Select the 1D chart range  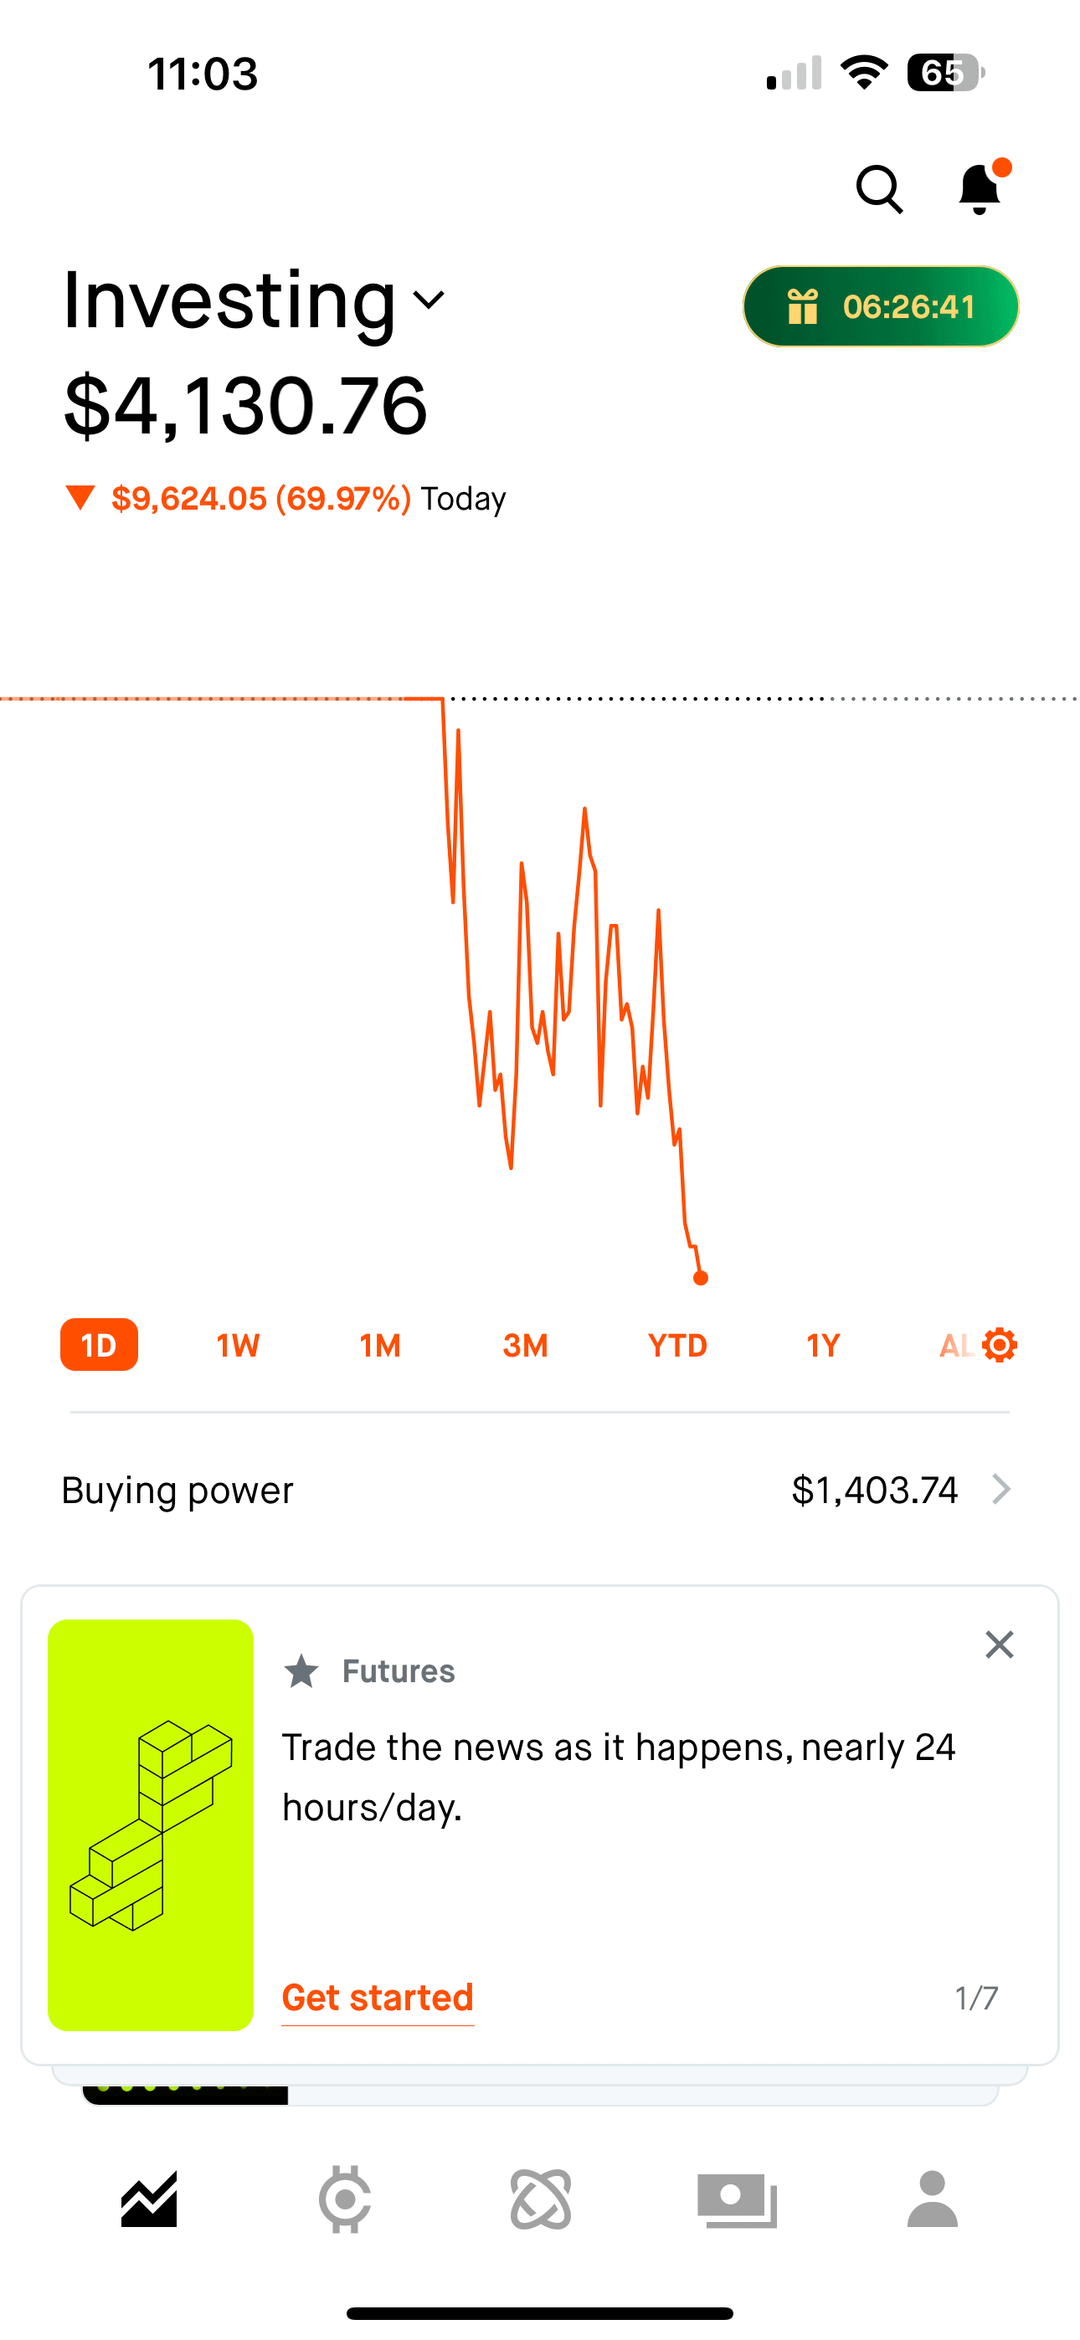point(99,1345)
